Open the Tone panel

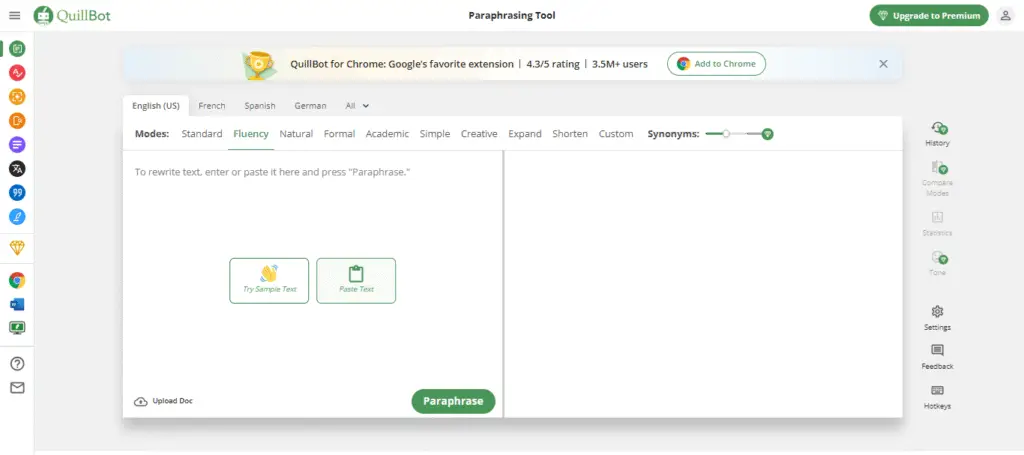click(x=937, y=263)
